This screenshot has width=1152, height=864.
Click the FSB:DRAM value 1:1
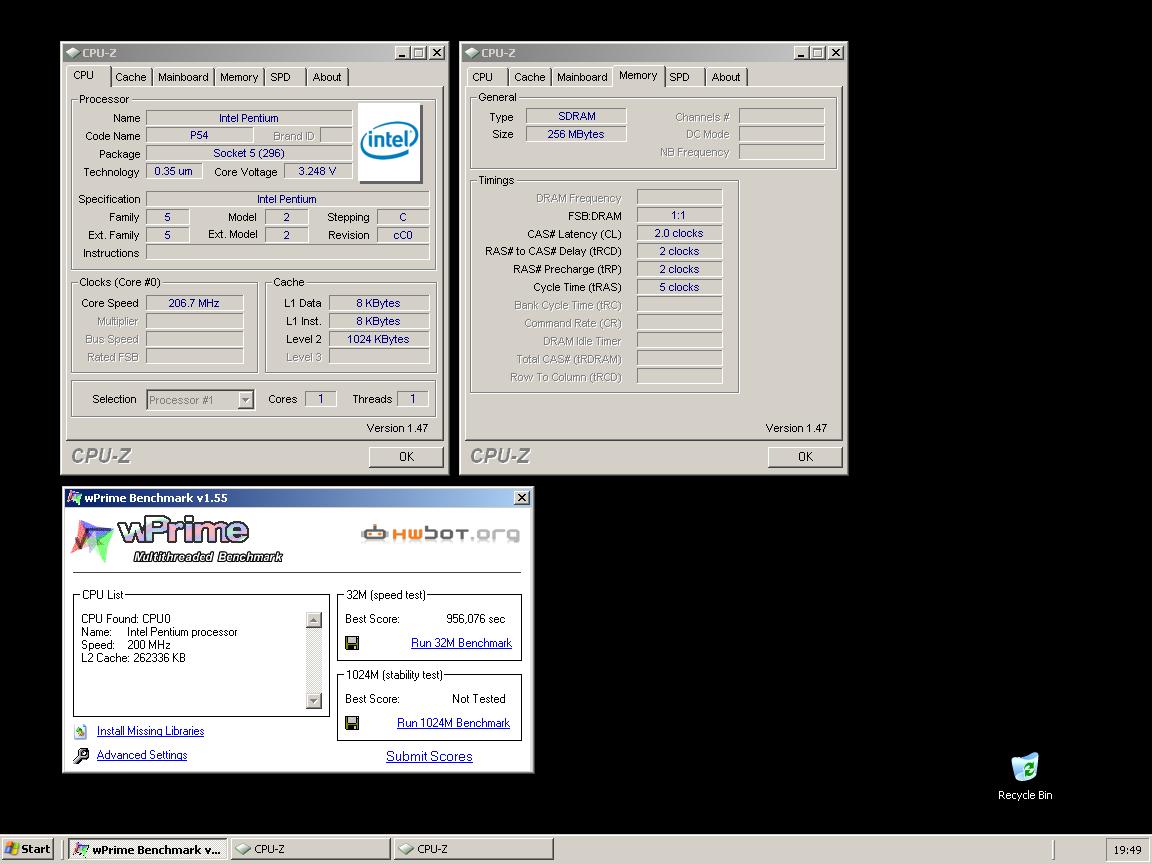pos(679,215)
